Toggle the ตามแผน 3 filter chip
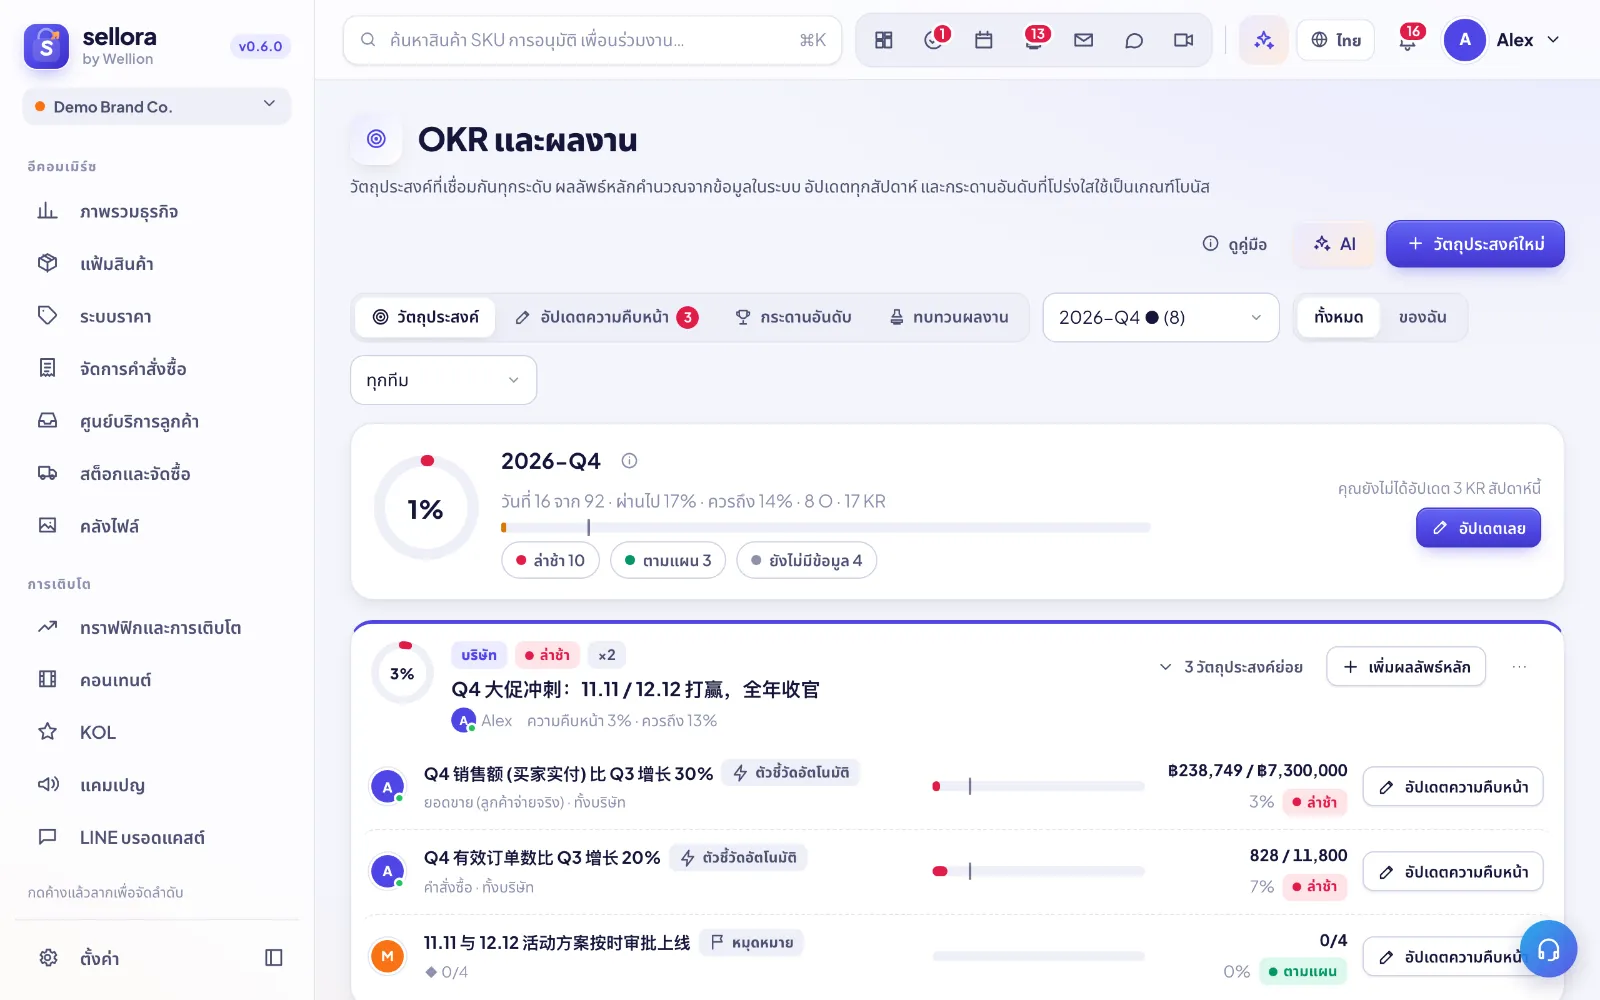Screen dimensions: 1600x1000 point(668,560)
